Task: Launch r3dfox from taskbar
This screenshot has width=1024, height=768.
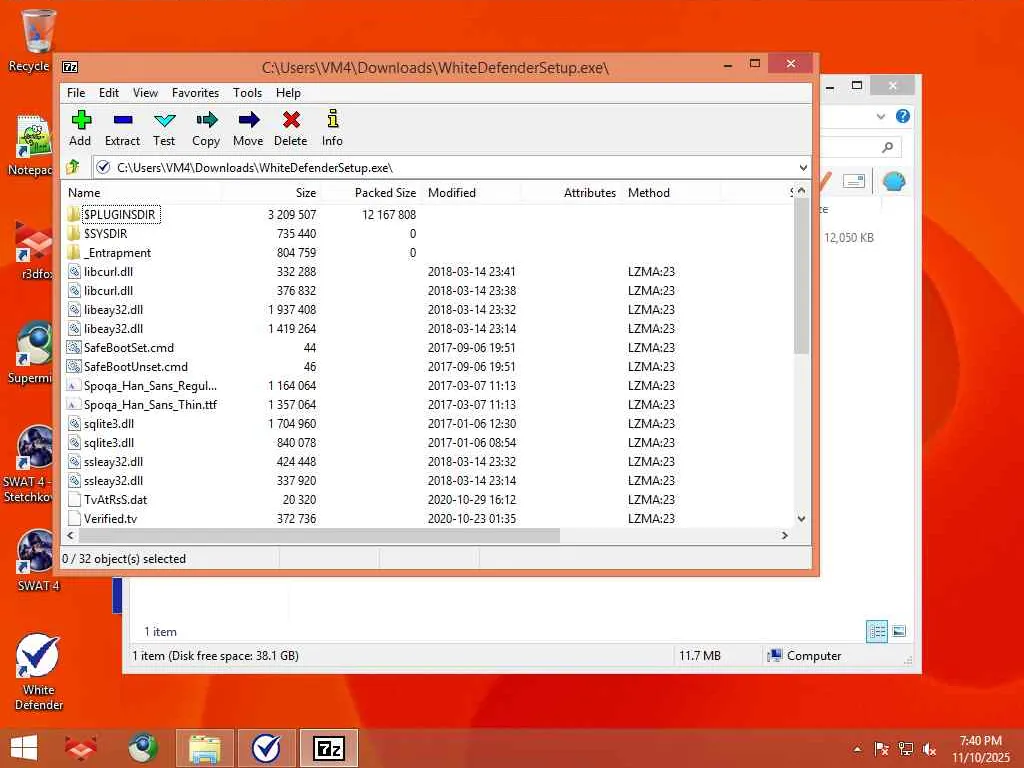Action: pyautogui.click(x=81, y=748)
